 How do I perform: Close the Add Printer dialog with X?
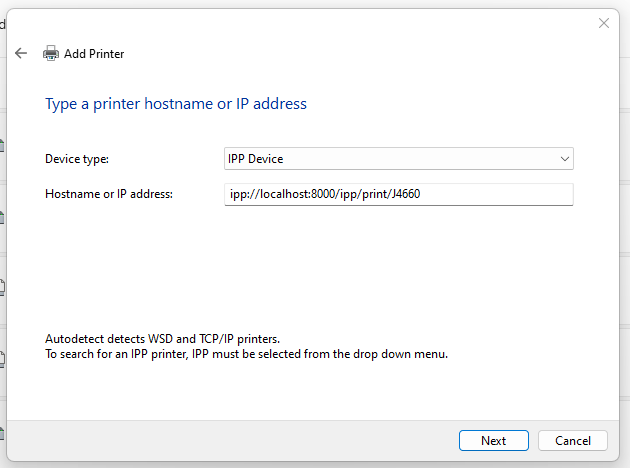[x=603, y=23]
